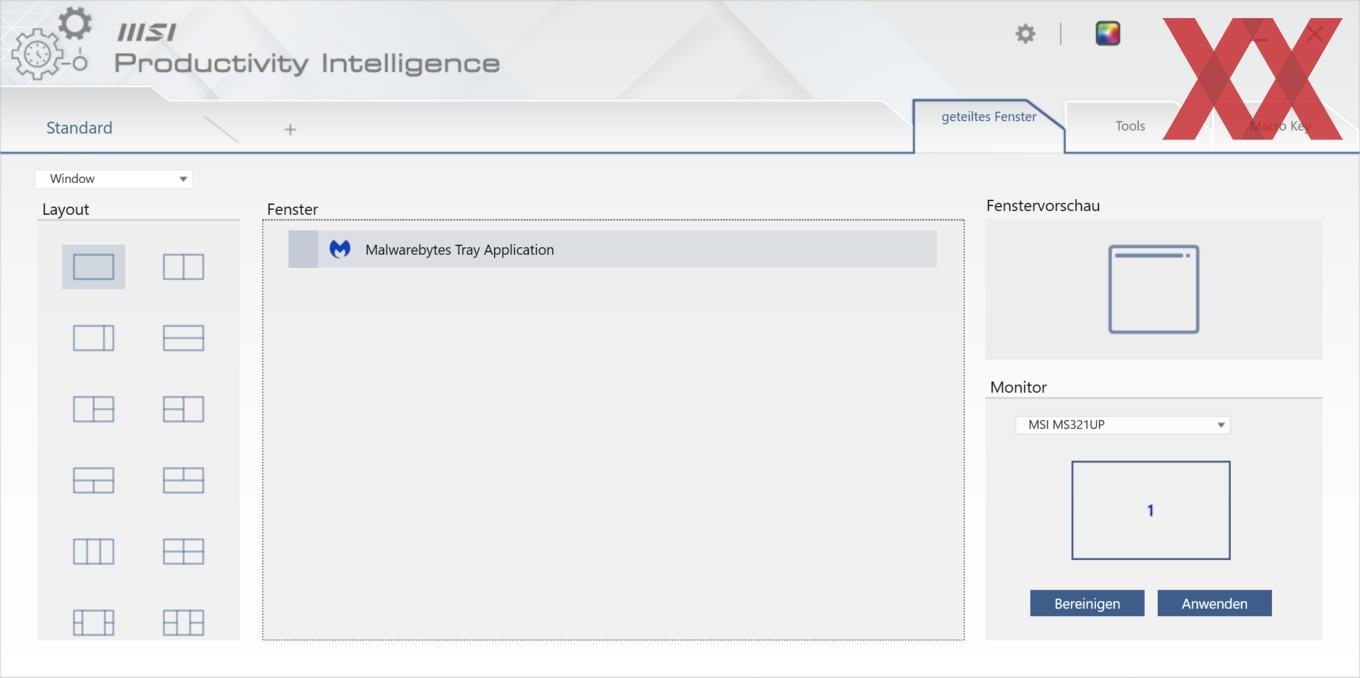Select the single full-window layout
The width and height of the screenshot is (1360, 678).
[x=93, y=267]
